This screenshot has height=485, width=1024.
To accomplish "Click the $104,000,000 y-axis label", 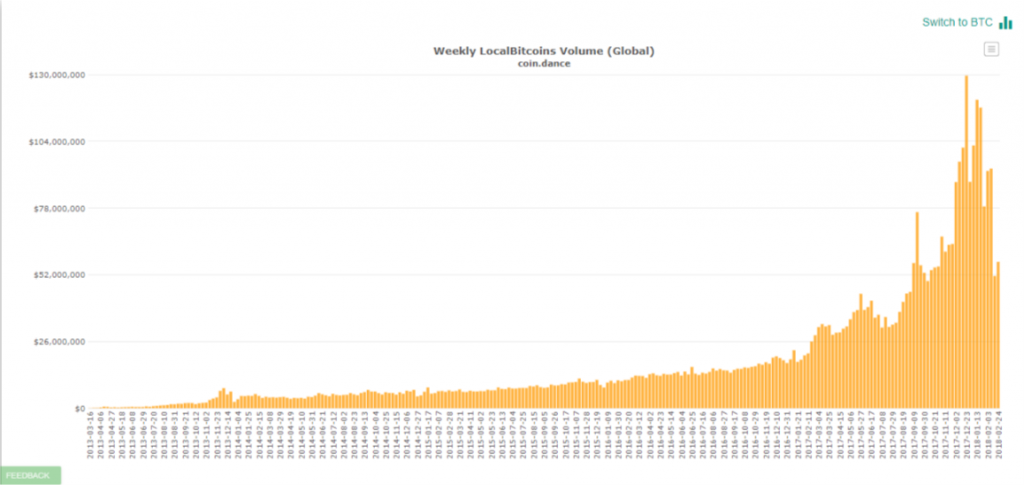I will 56,142.
